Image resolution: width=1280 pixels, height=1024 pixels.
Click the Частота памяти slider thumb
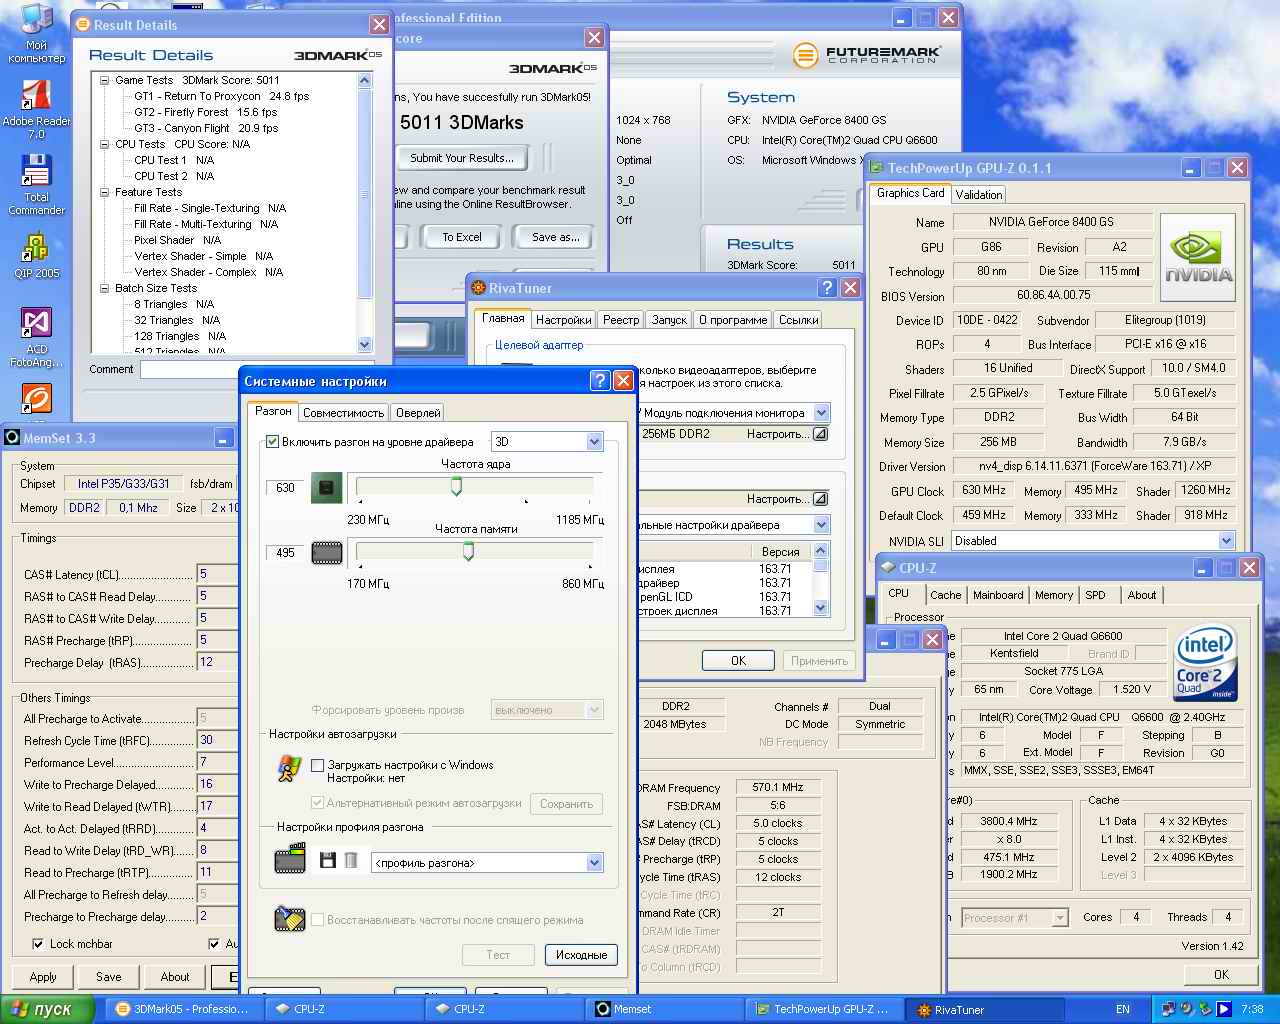tap(467, 552)
